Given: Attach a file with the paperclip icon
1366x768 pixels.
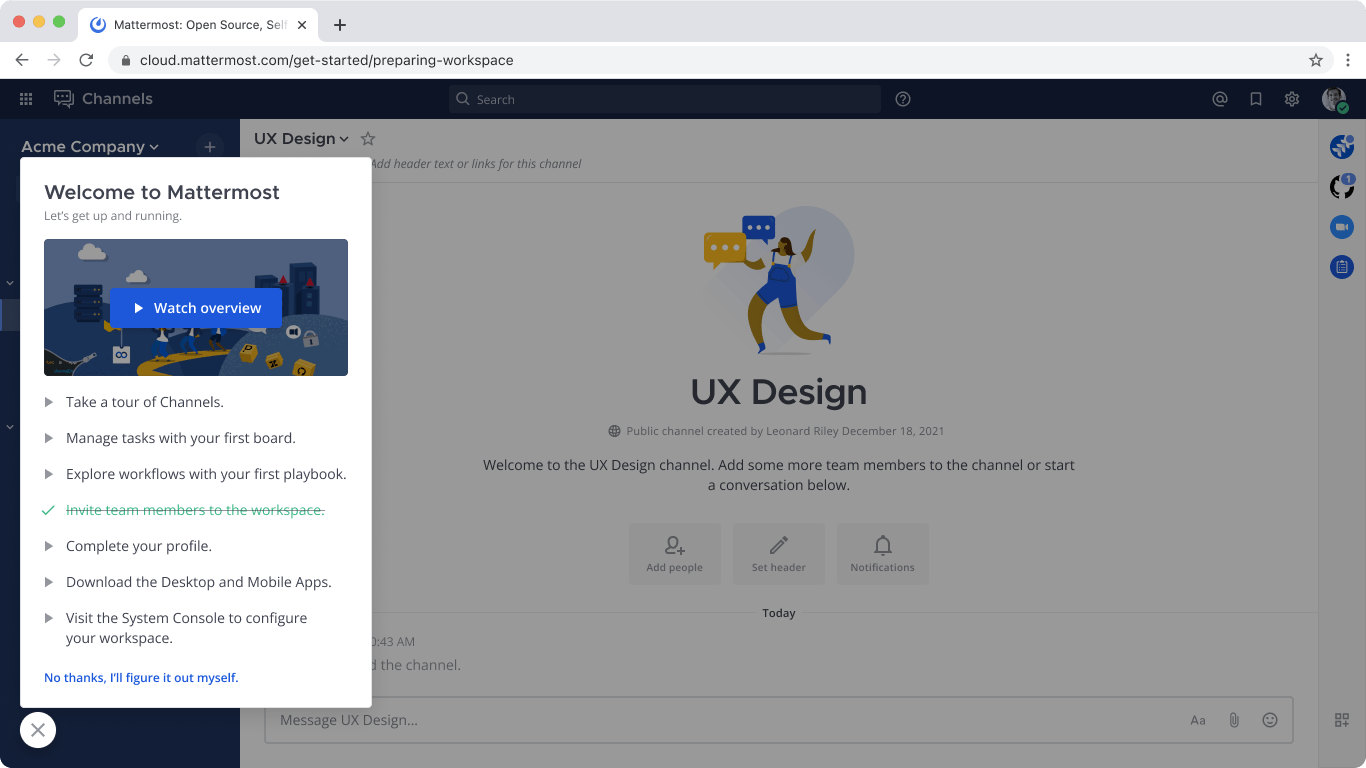Looking at the screenshot, I should pos(1234,720).
